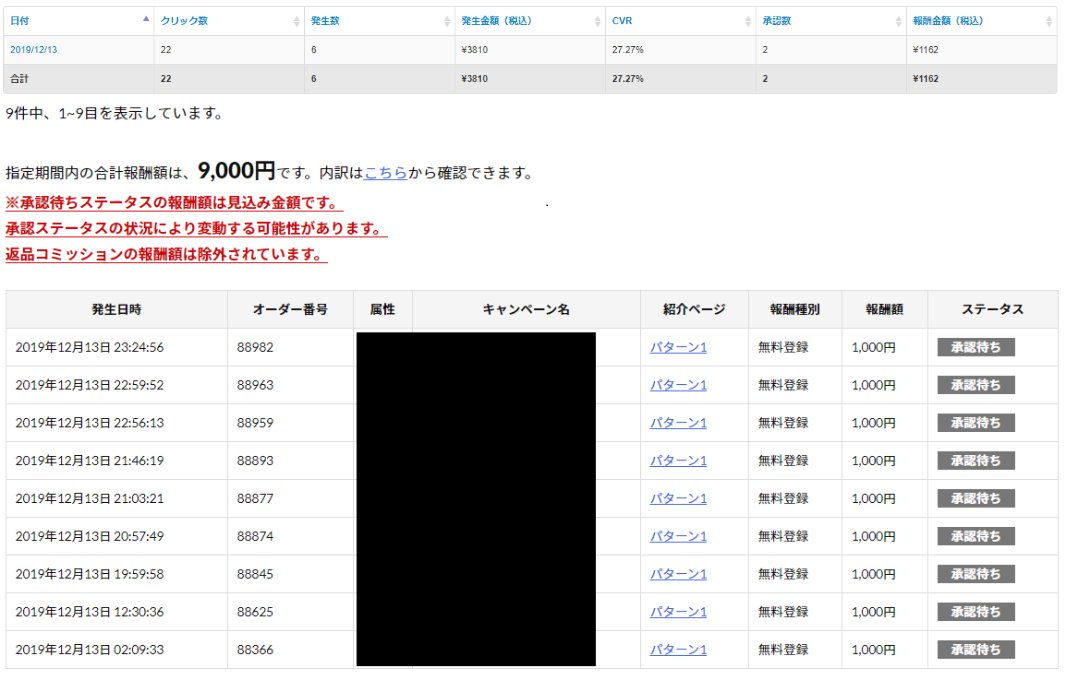Screen dimensions: 1066x680
Task: Sort by the クリック数 column header
Action: pyautogui.click(x=229, y=21)
